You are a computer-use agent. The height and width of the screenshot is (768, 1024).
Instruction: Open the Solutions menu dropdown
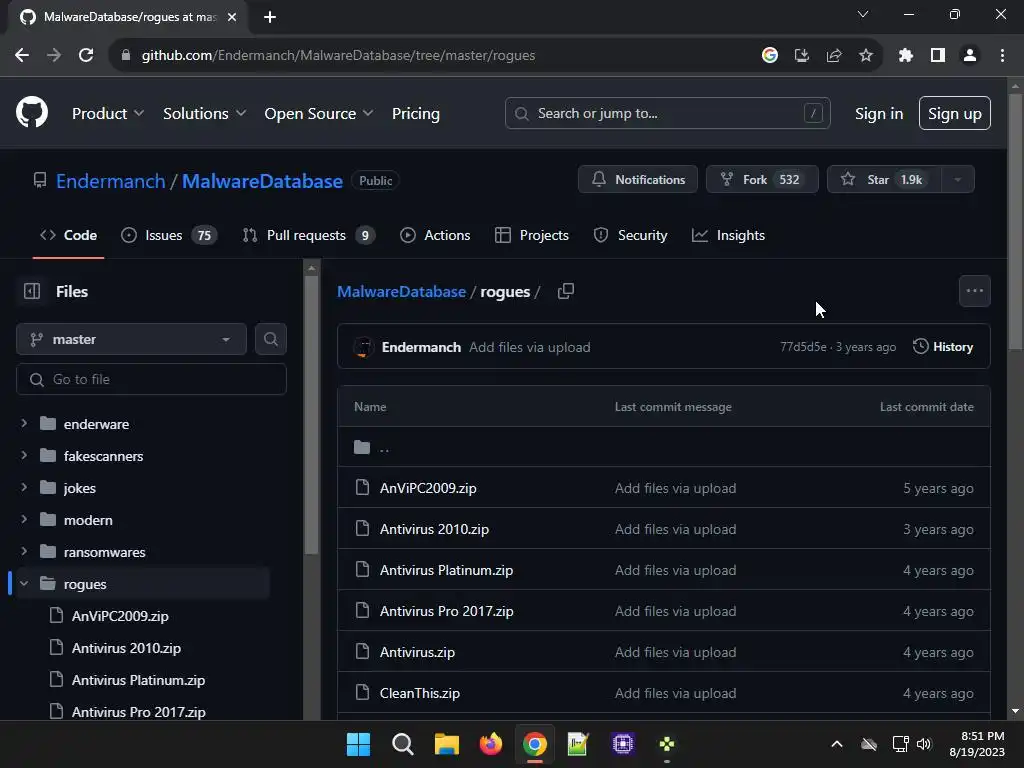(204, 114)
